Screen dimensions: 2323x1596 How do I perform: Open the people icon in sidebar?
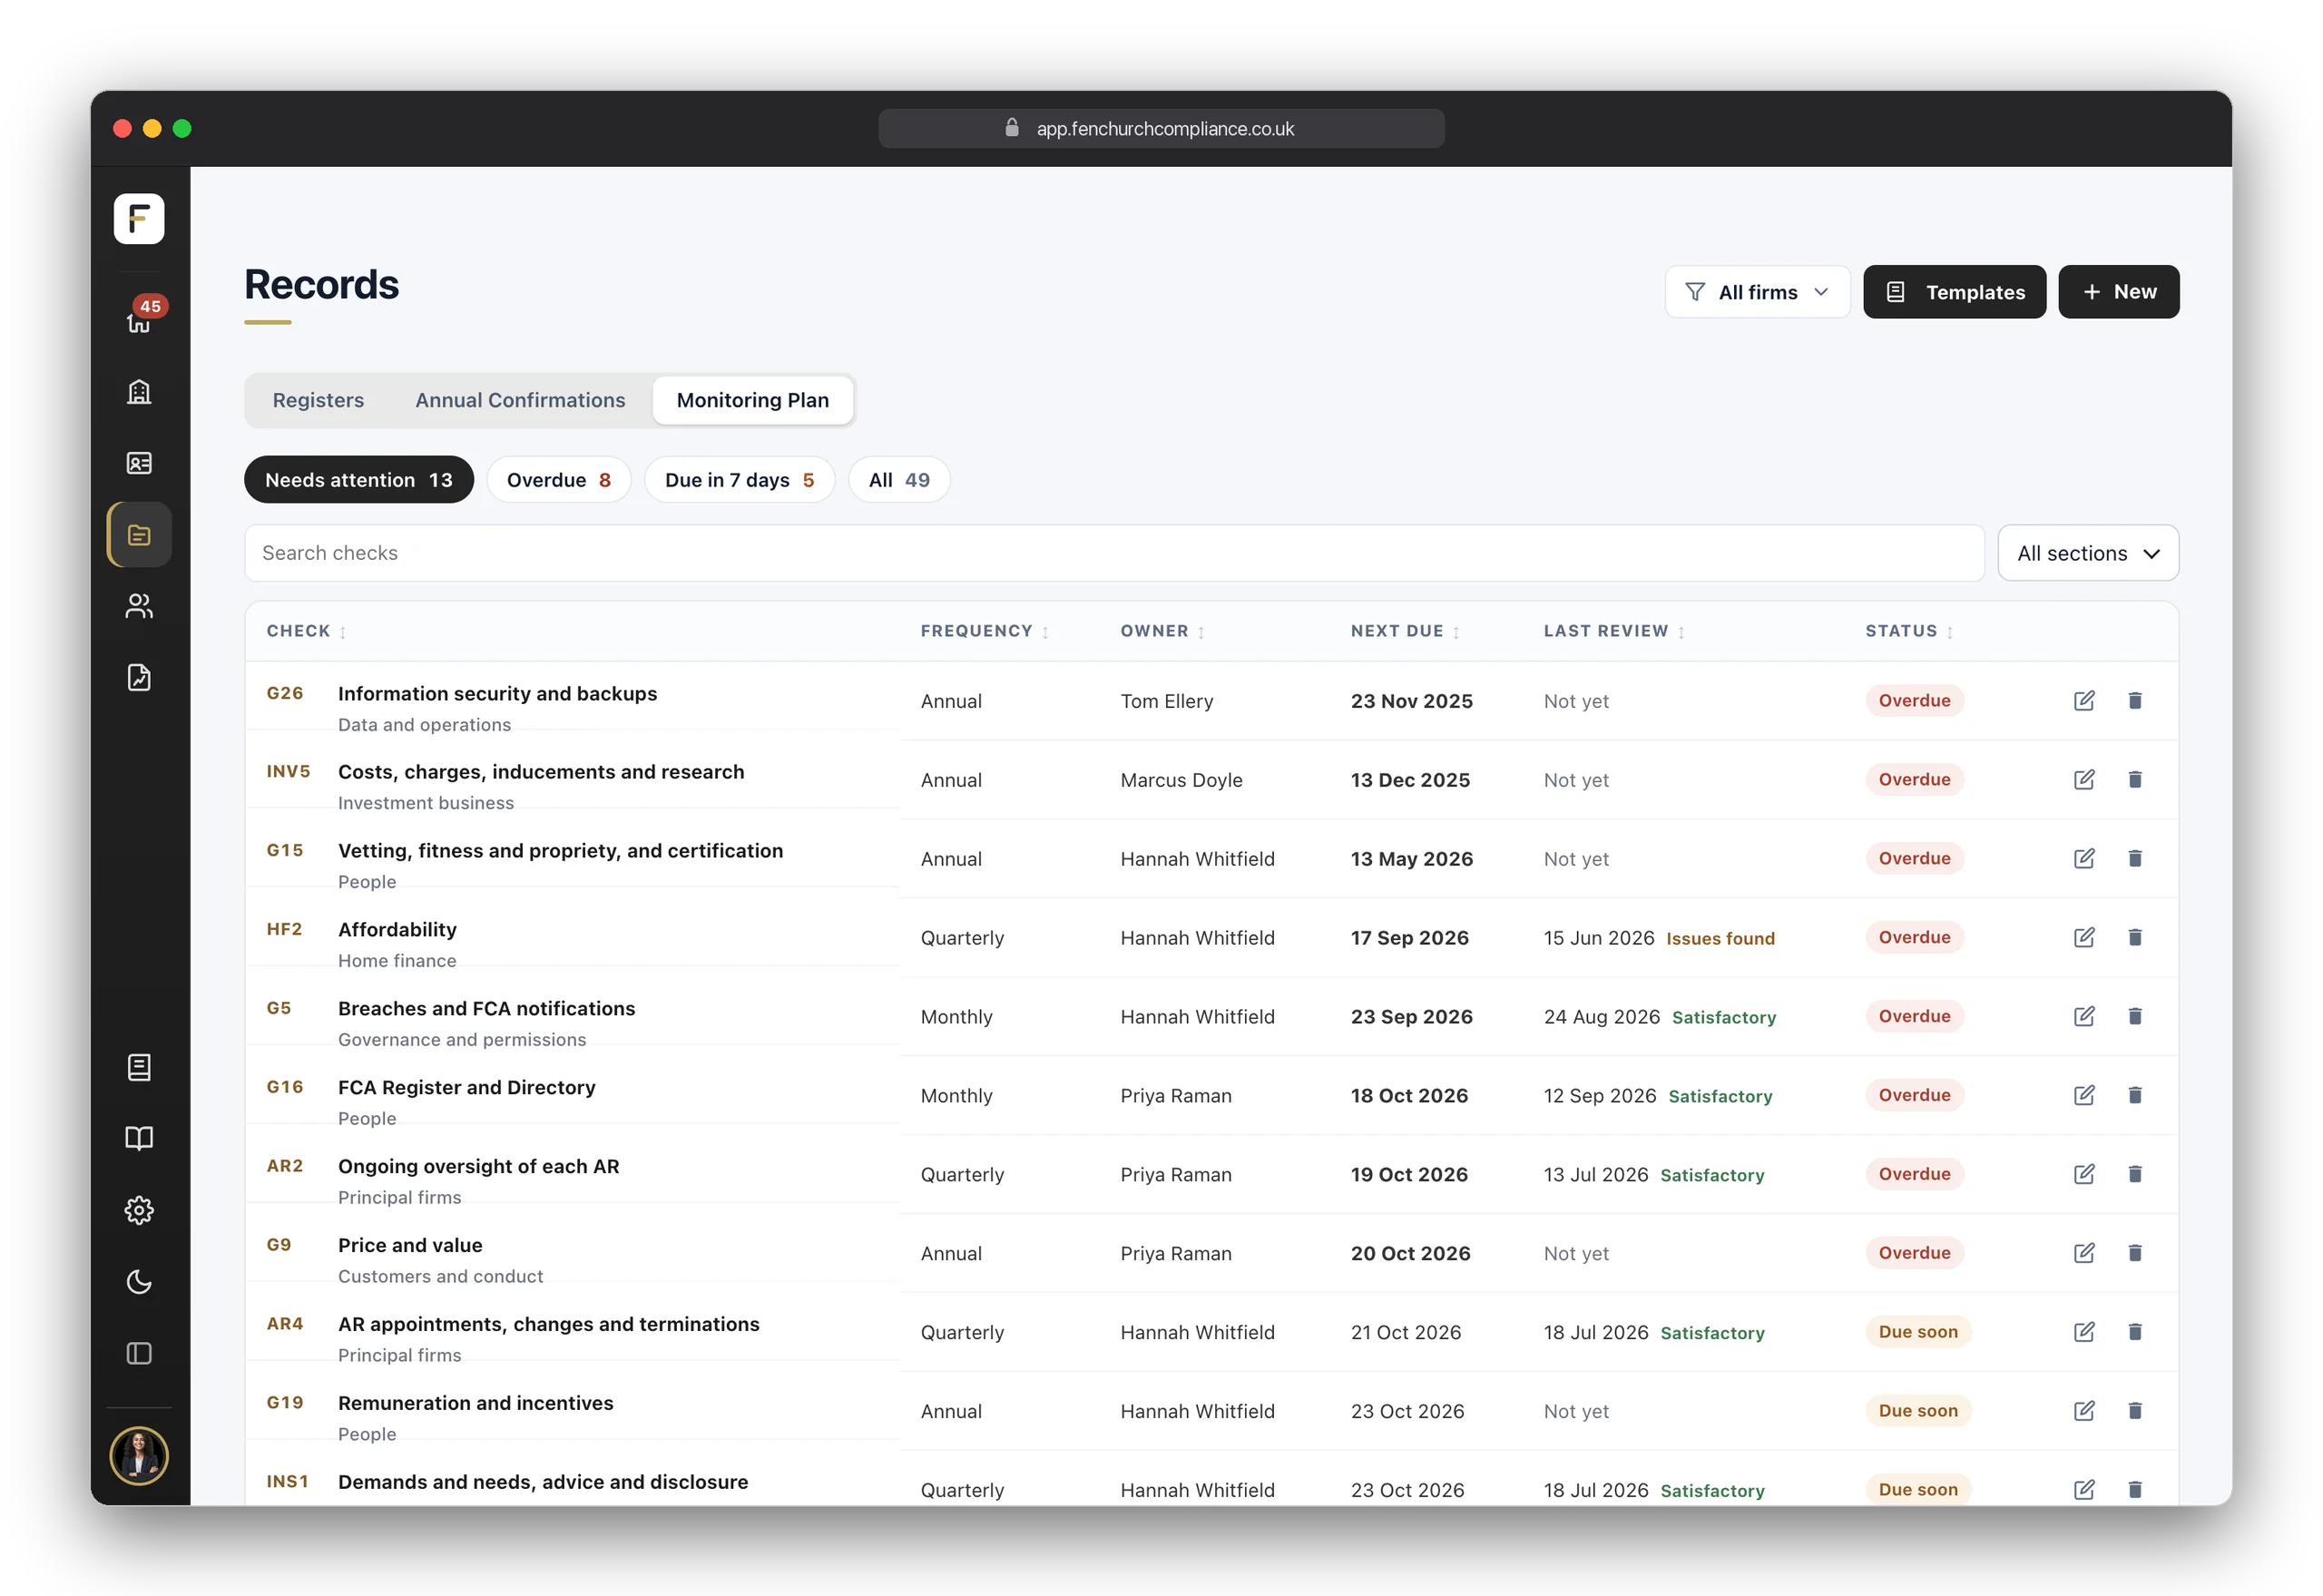click(139, 606)
